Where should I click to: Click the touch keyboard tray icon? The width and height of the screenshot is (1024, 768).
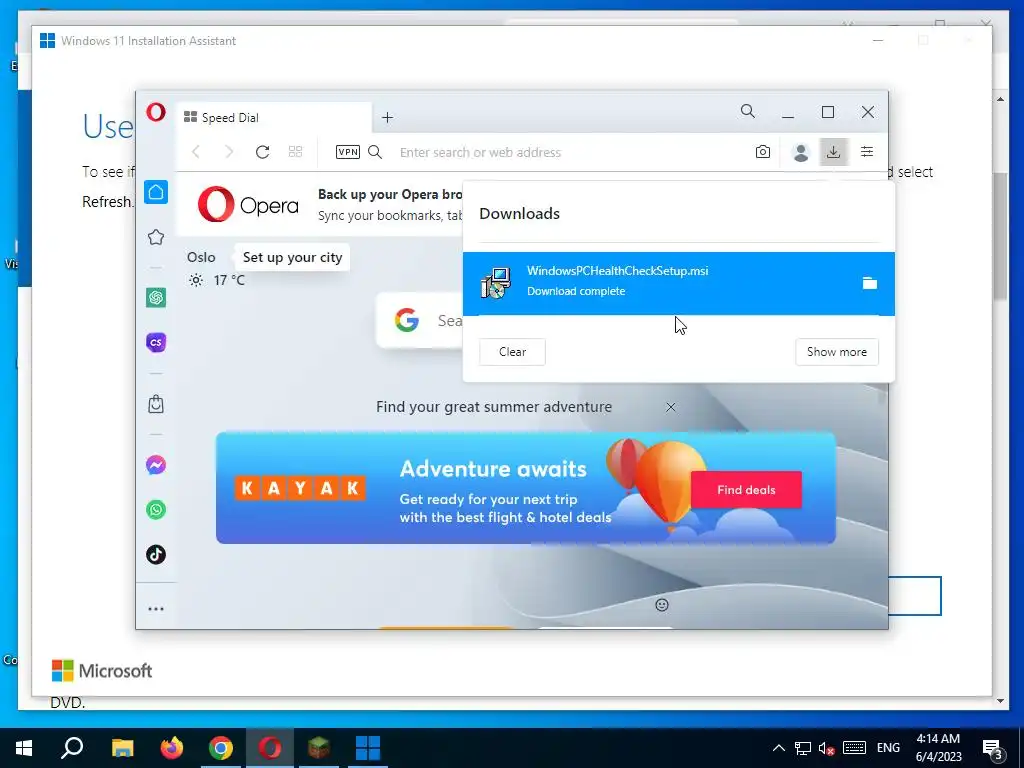click(x=854, y=748)
